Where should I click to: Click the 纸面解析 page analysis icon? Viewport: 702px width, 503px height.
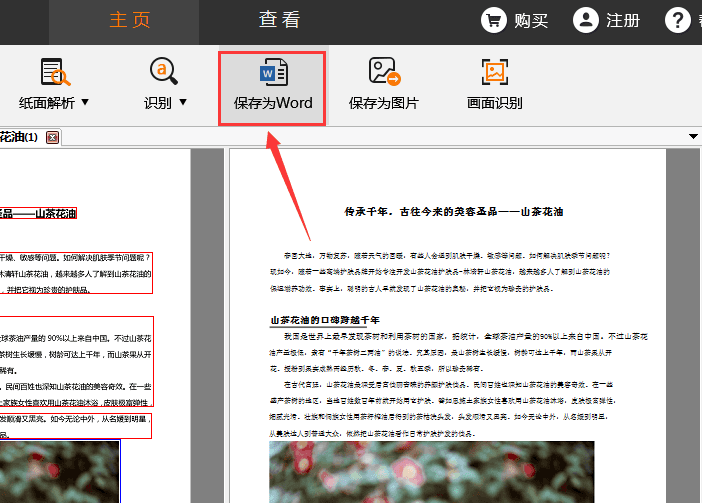click(54, 72)
